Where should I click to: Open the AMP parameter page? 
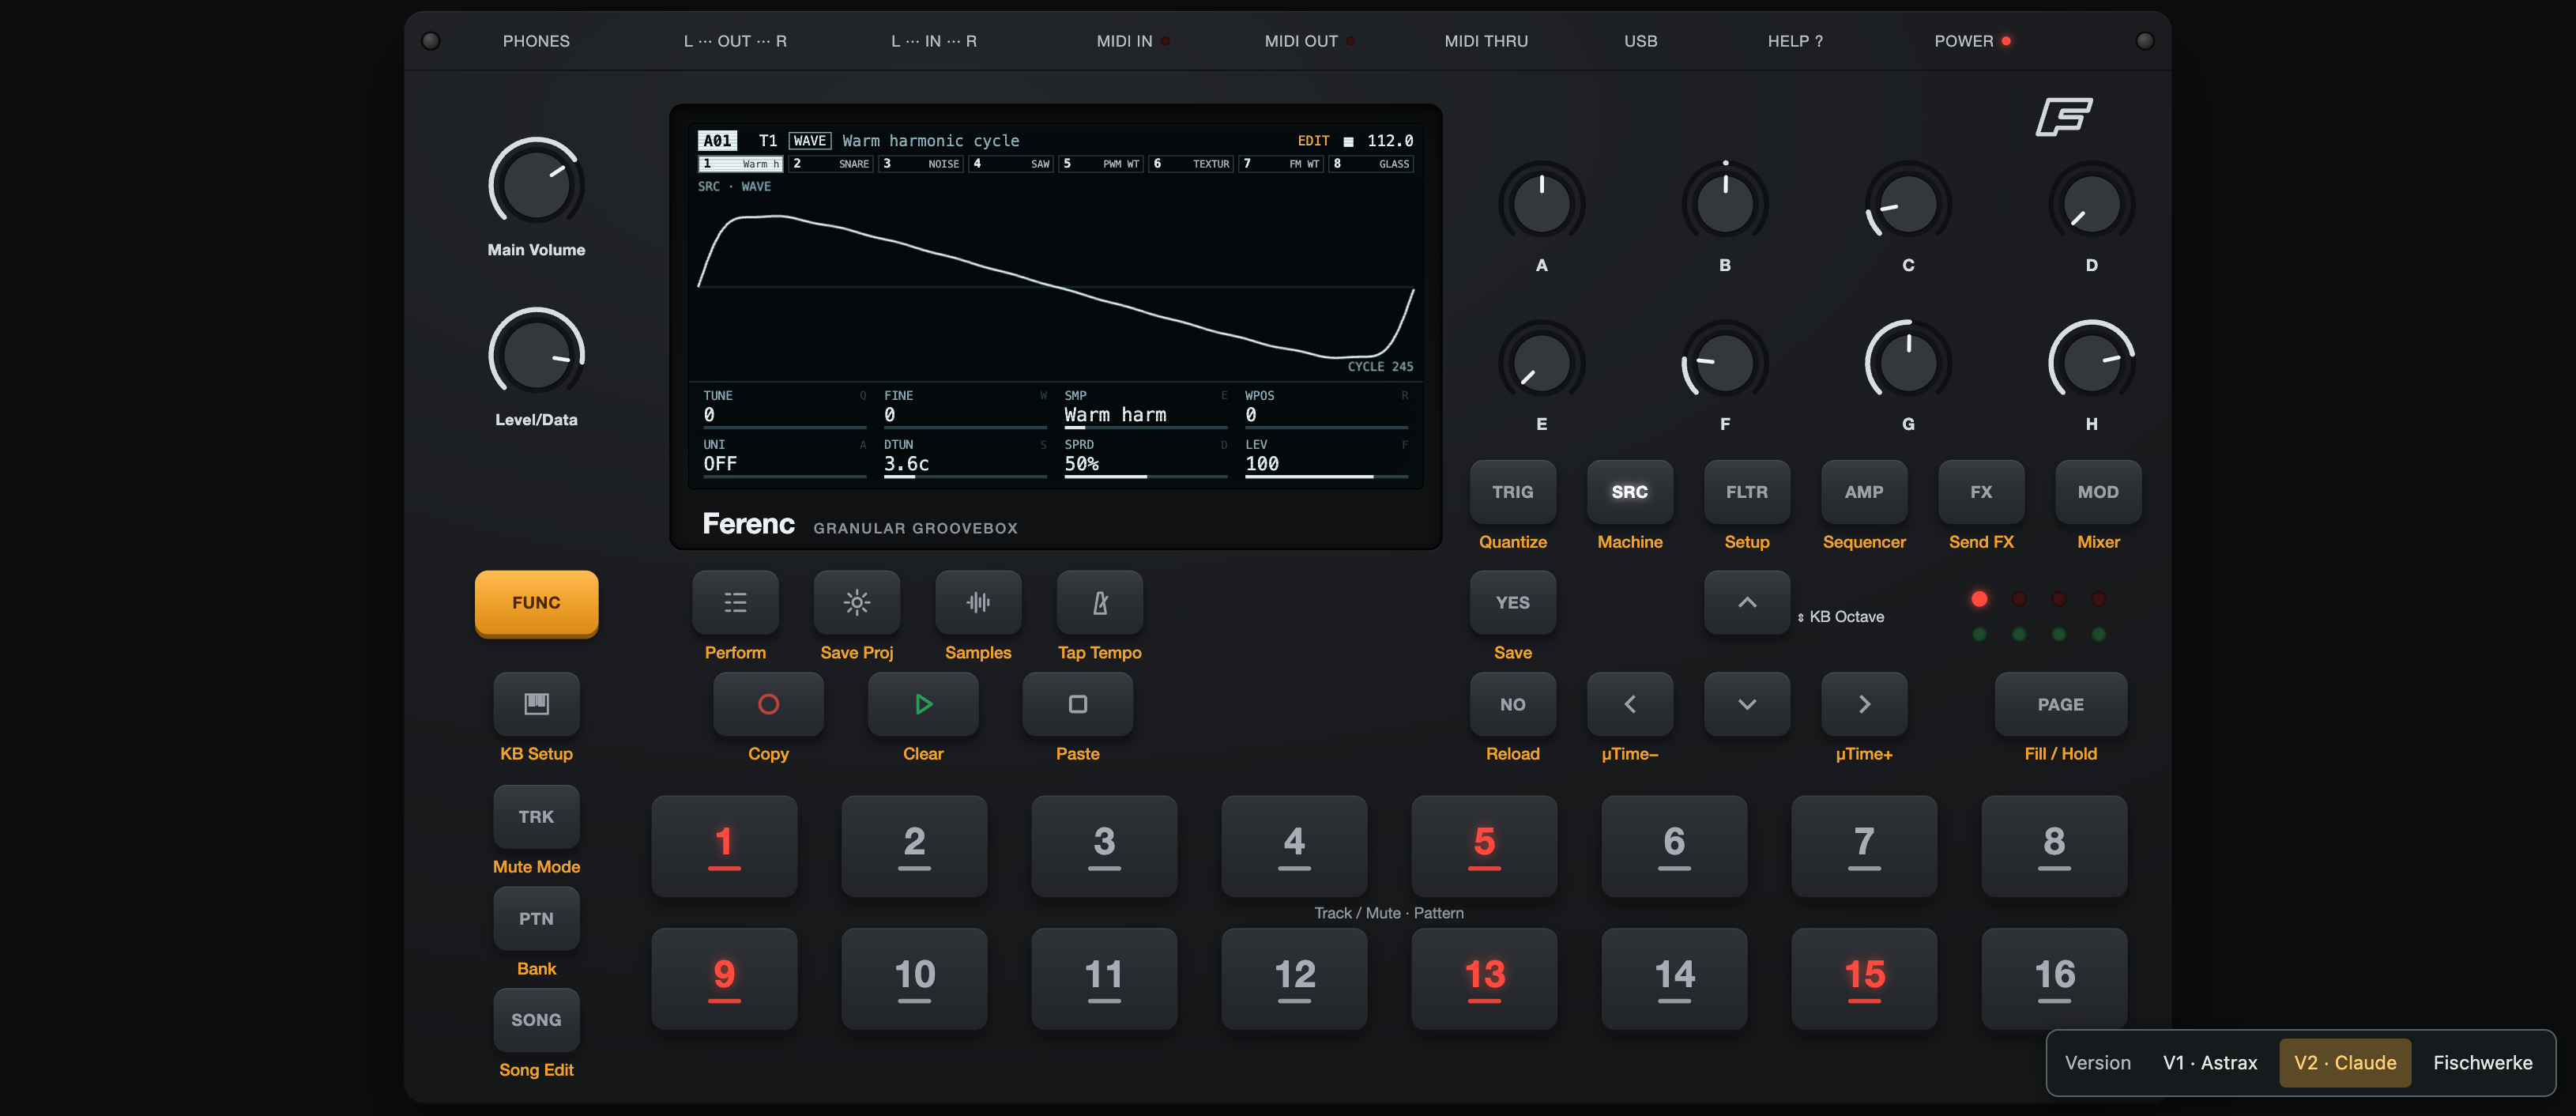(x=1864, y=492)
